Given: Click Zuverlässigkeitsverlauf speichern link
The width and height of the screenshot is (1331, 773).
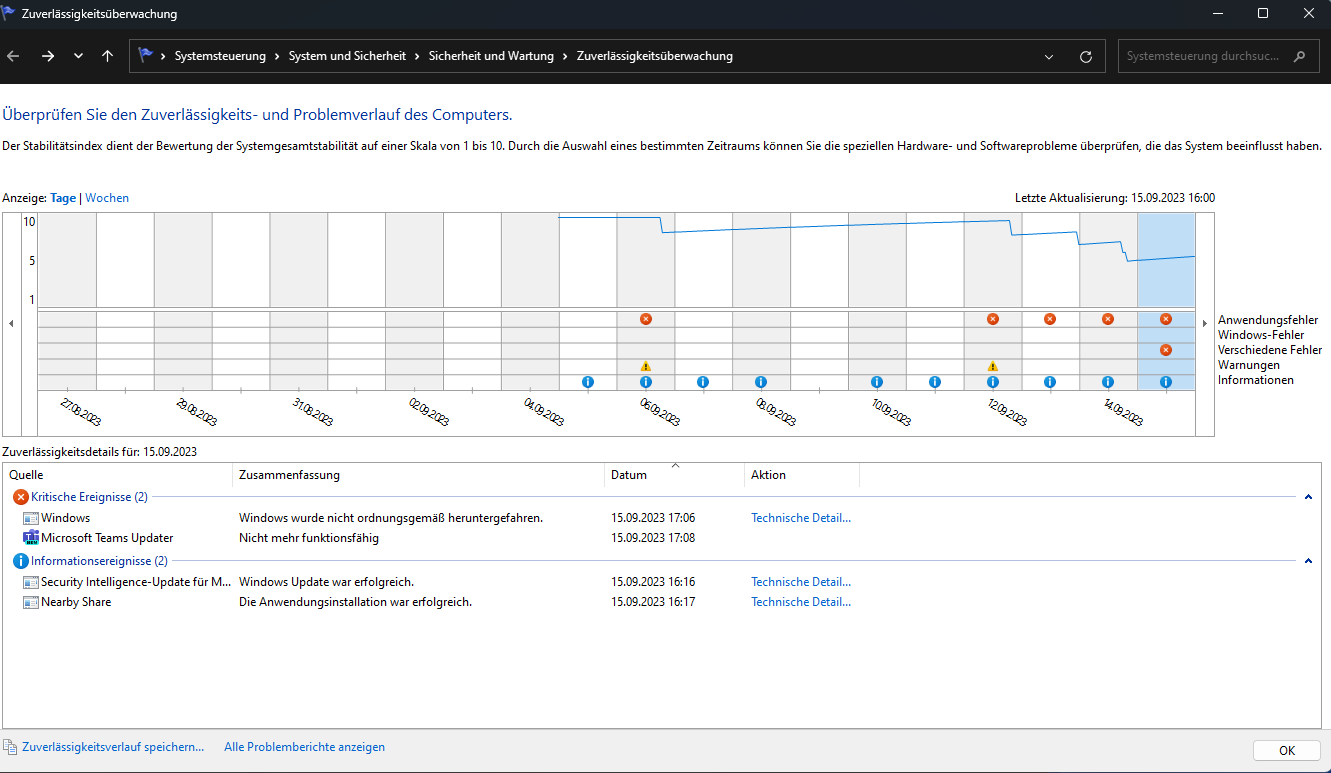Looking at the screenshot, I should pos(113,747).
